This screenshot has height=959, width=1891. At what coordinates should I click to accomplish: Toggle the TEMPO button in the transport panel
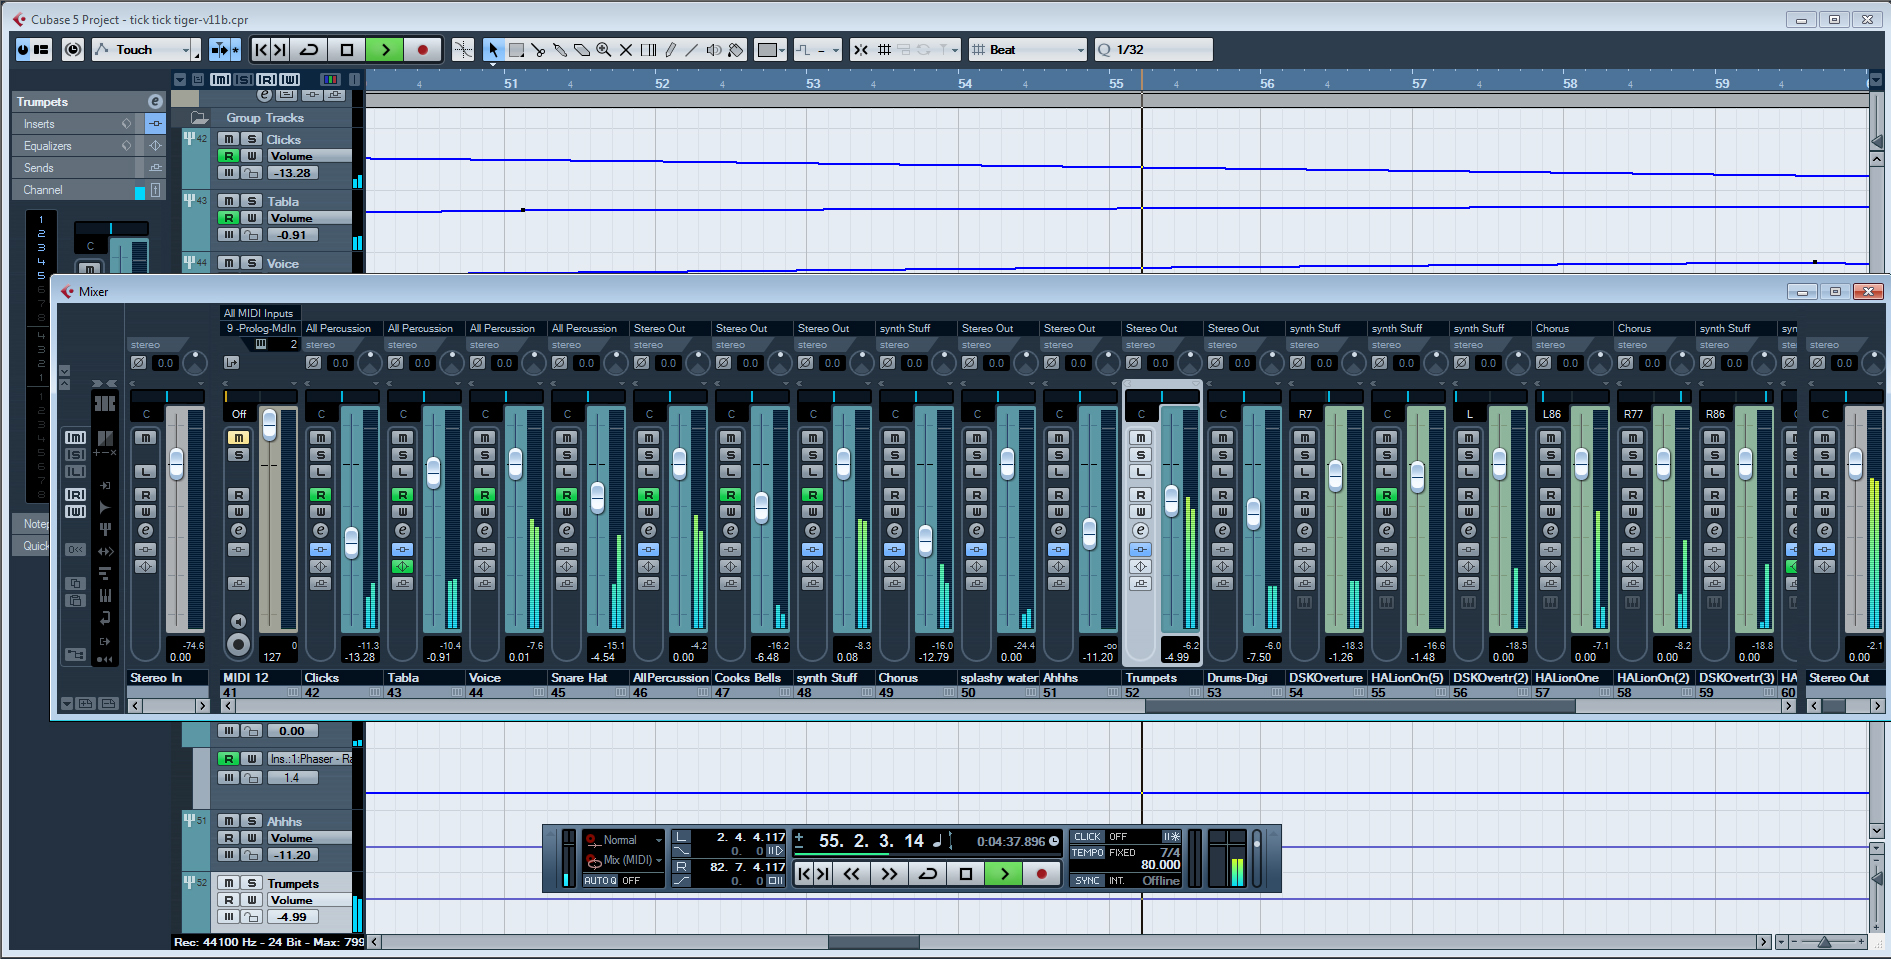(x=1087, y=853)
